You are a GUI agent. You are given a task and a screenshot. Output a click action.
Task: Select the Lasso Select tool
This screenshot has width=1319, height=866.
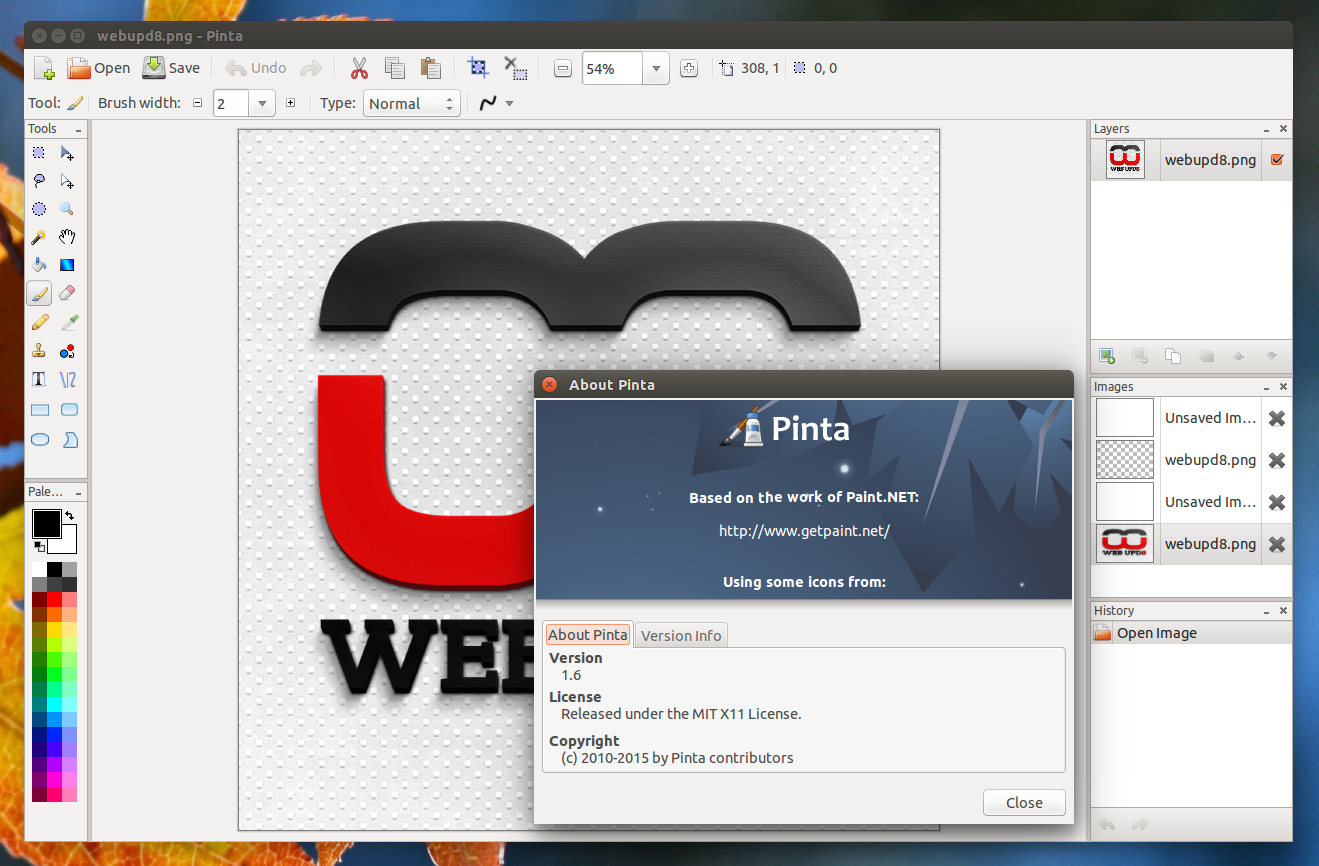(39, 181)
